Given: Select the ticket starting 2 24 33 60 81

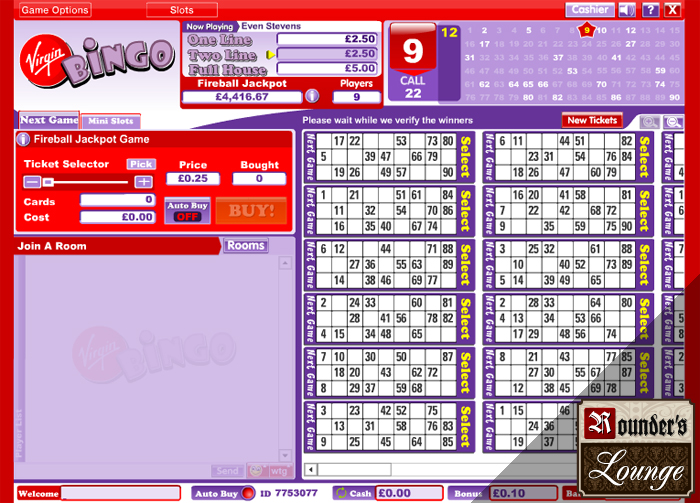Looking at the screenshot, I should click(465, 319).
